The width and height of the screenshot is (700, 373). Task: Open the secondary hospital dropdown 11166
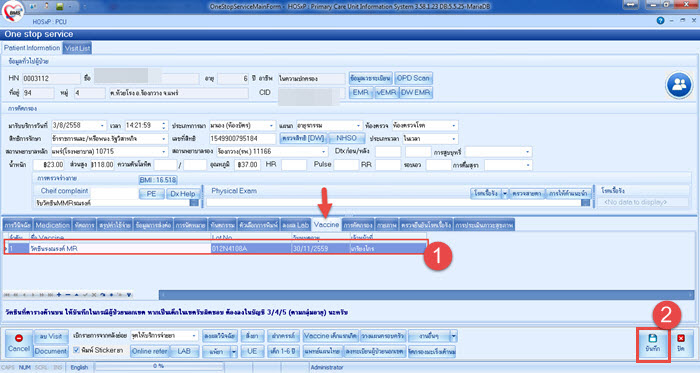pyautogui.click(x=324, y=152)
